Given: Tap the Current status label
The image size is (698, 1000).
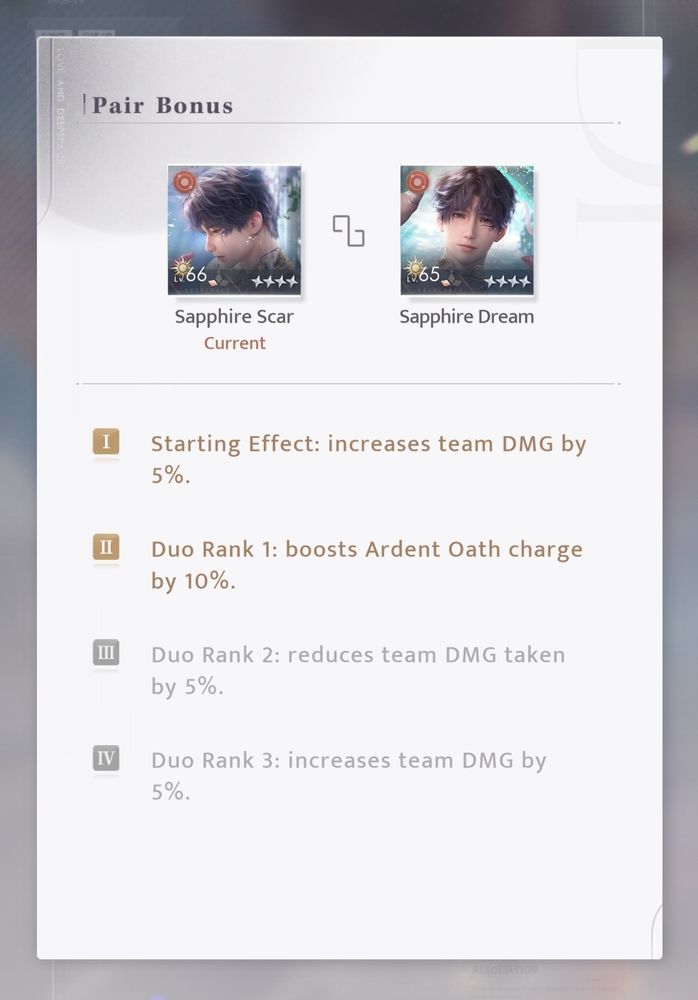Looking at the screenshot, I should click(x=235, y=343).
